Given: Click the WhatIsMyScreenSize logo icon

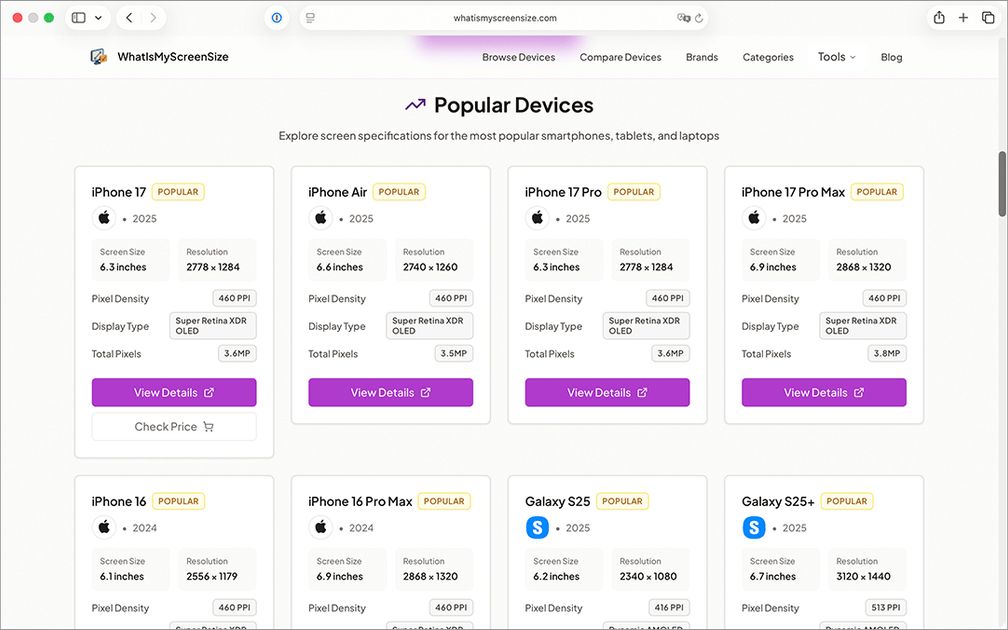Looking at the screenshot, I should click(x=98, y=57).
